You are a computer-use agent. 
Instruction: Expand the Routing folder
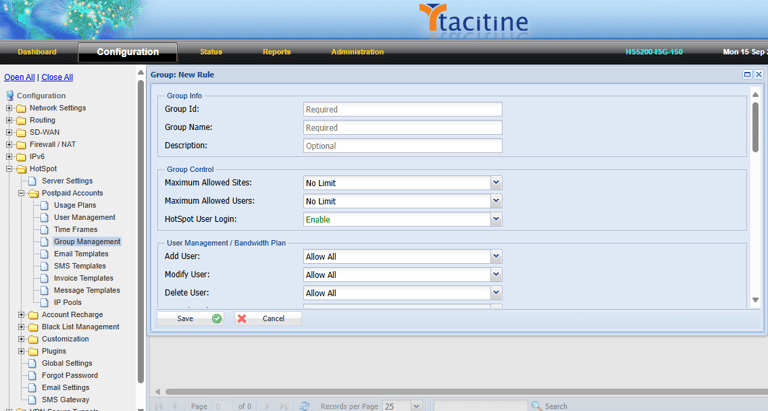pos(9,120)
